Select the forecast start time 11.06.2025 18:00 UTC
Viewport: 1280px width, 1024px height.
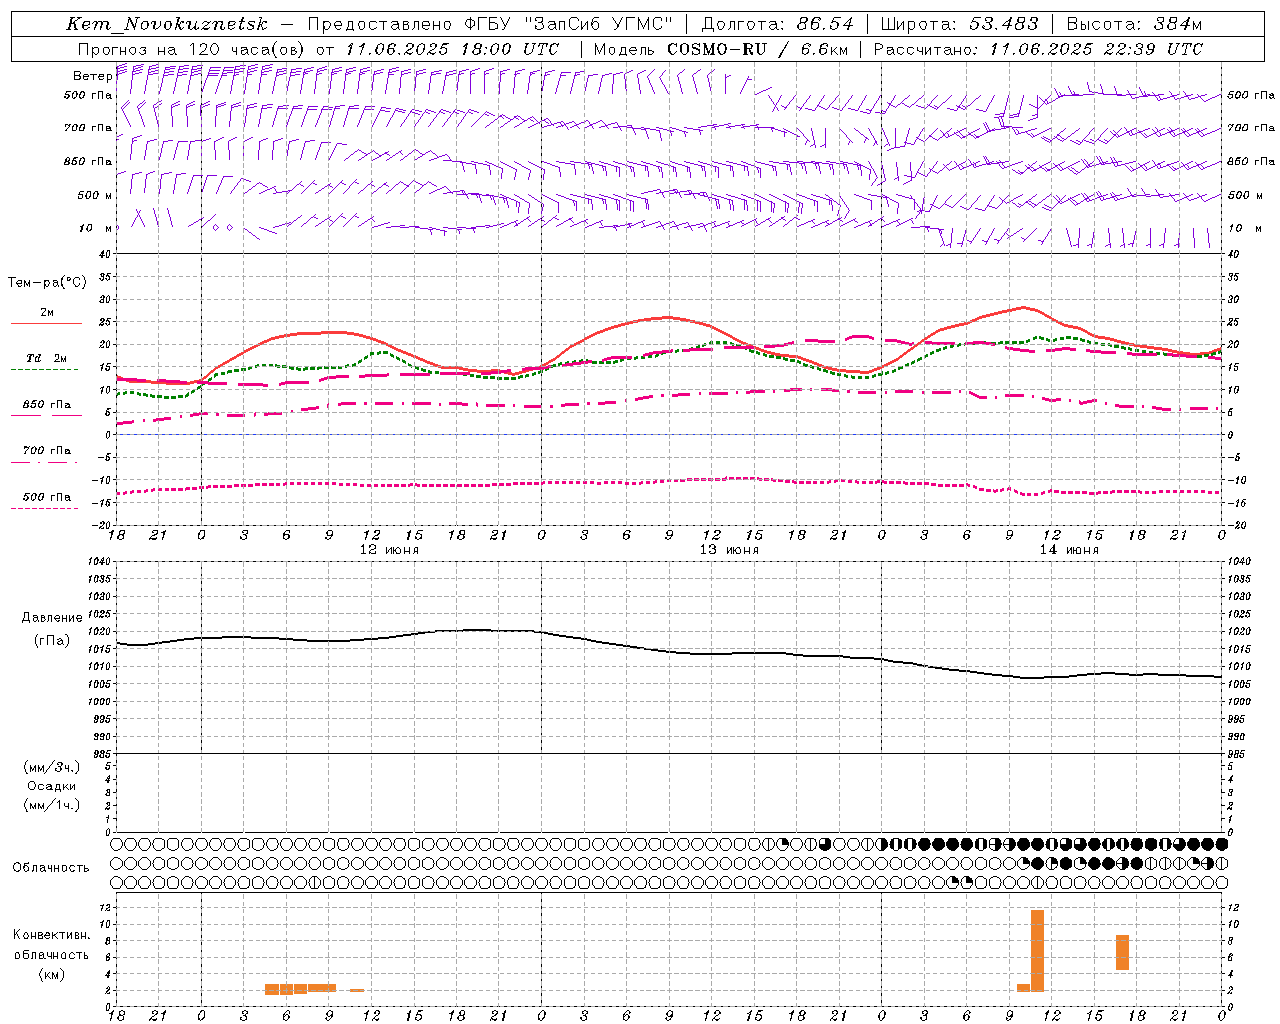pos(452,49)
